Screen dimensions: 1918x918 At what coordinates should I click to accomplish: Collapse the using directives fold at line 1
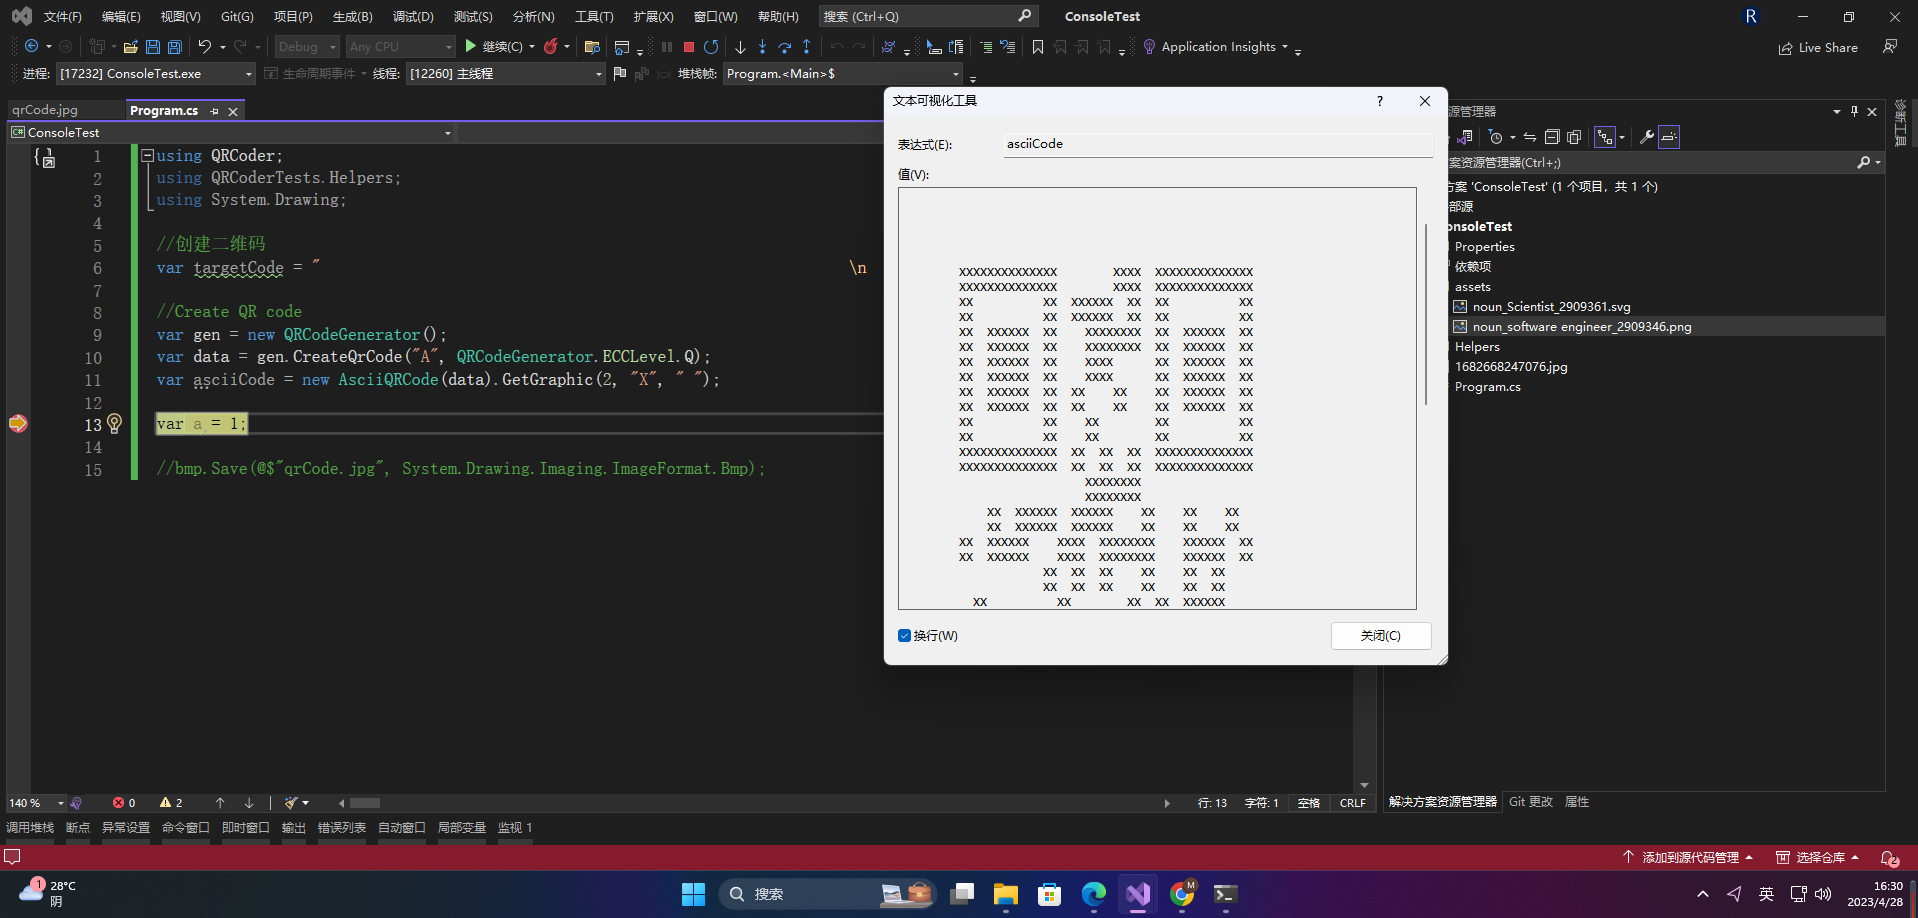147,156
